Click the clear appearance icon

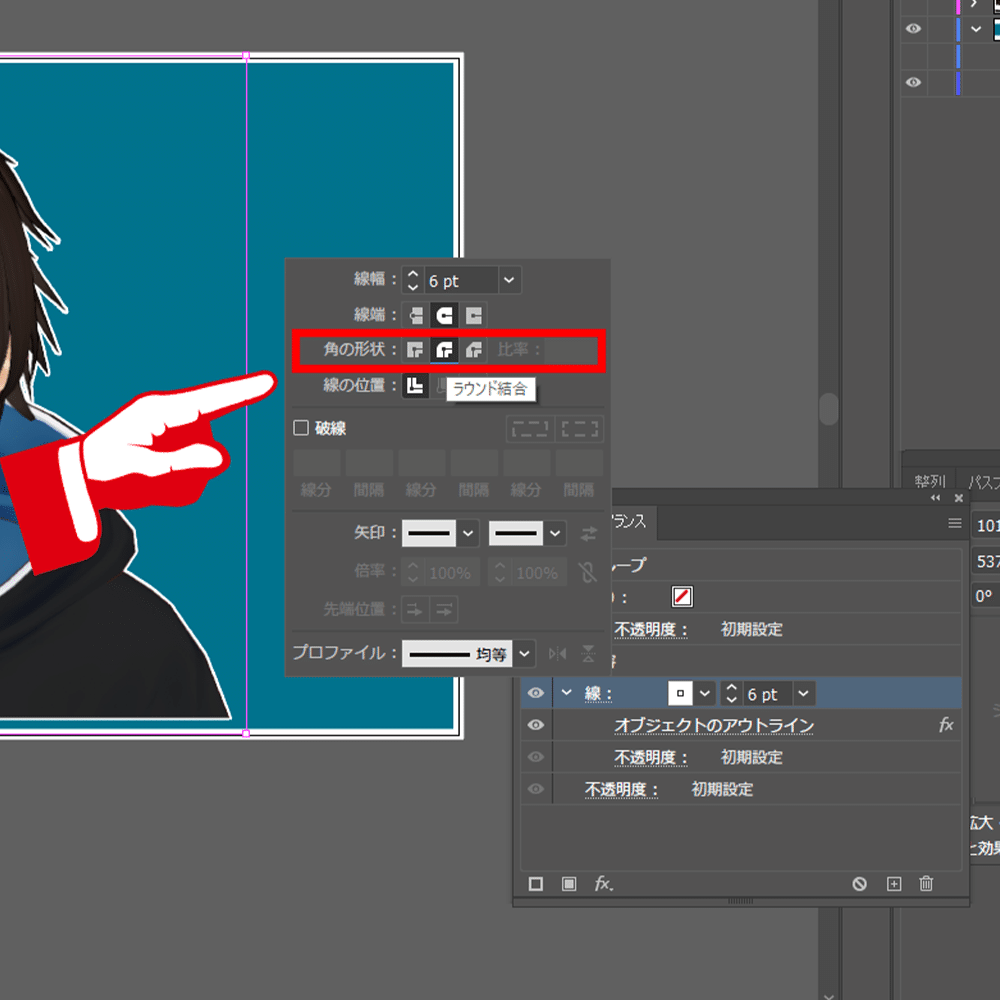tap(860, 884)
